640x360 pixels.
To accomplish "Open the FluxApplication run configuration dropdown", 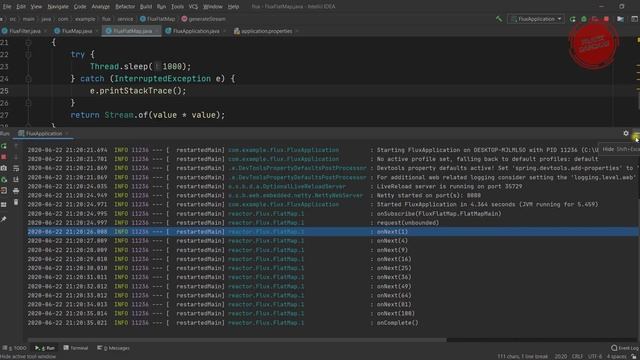I will [536, 19].
